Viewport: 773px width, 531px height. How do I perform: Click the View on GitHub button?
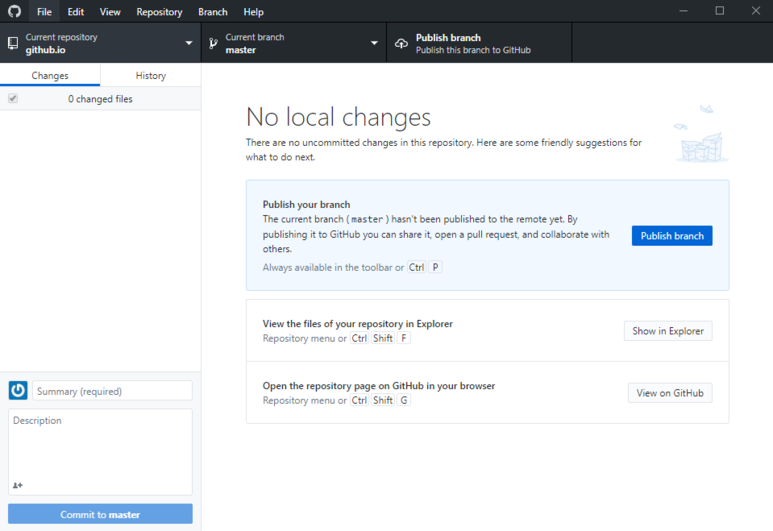670,393
